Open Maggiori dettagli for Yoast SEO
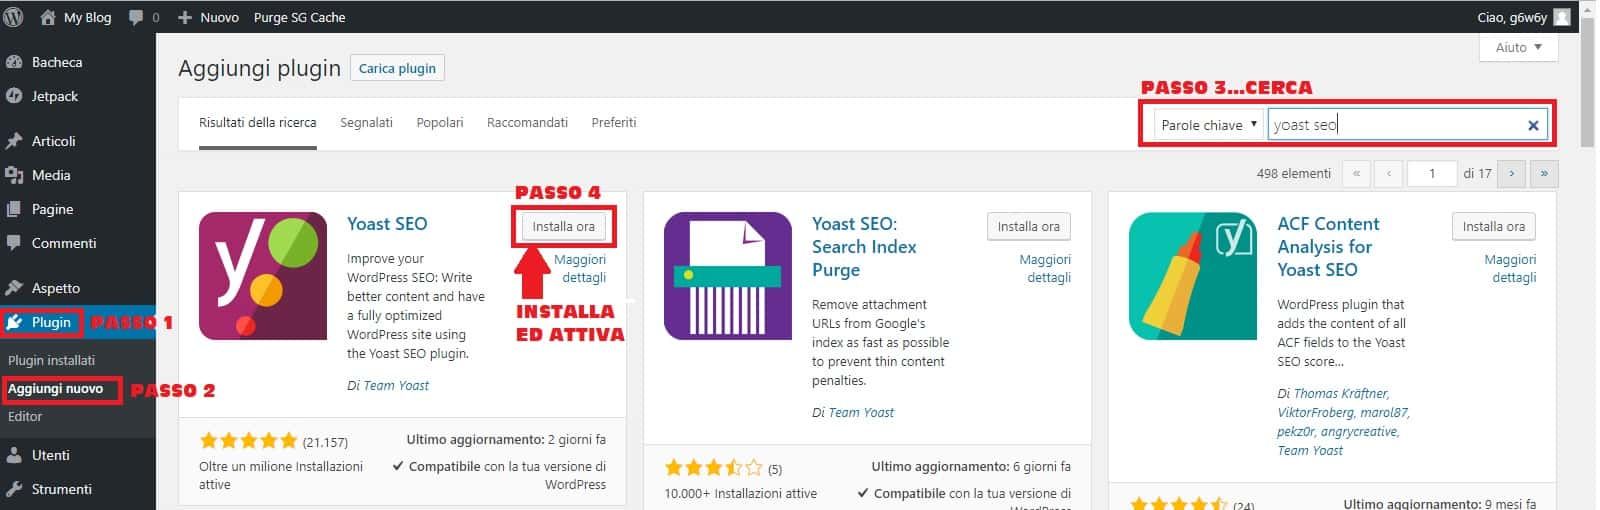The height and width of the screenshot is (510, 1600). [581, 268]
